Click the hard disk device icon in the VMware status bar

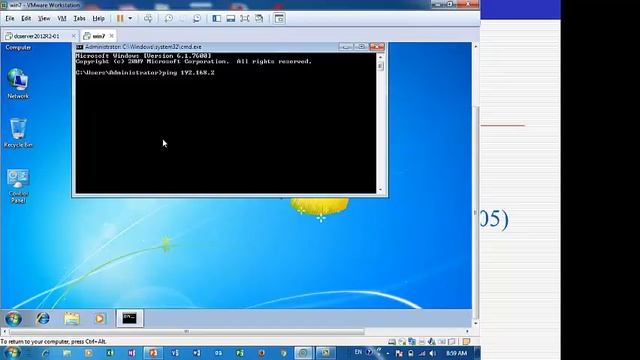392,342
